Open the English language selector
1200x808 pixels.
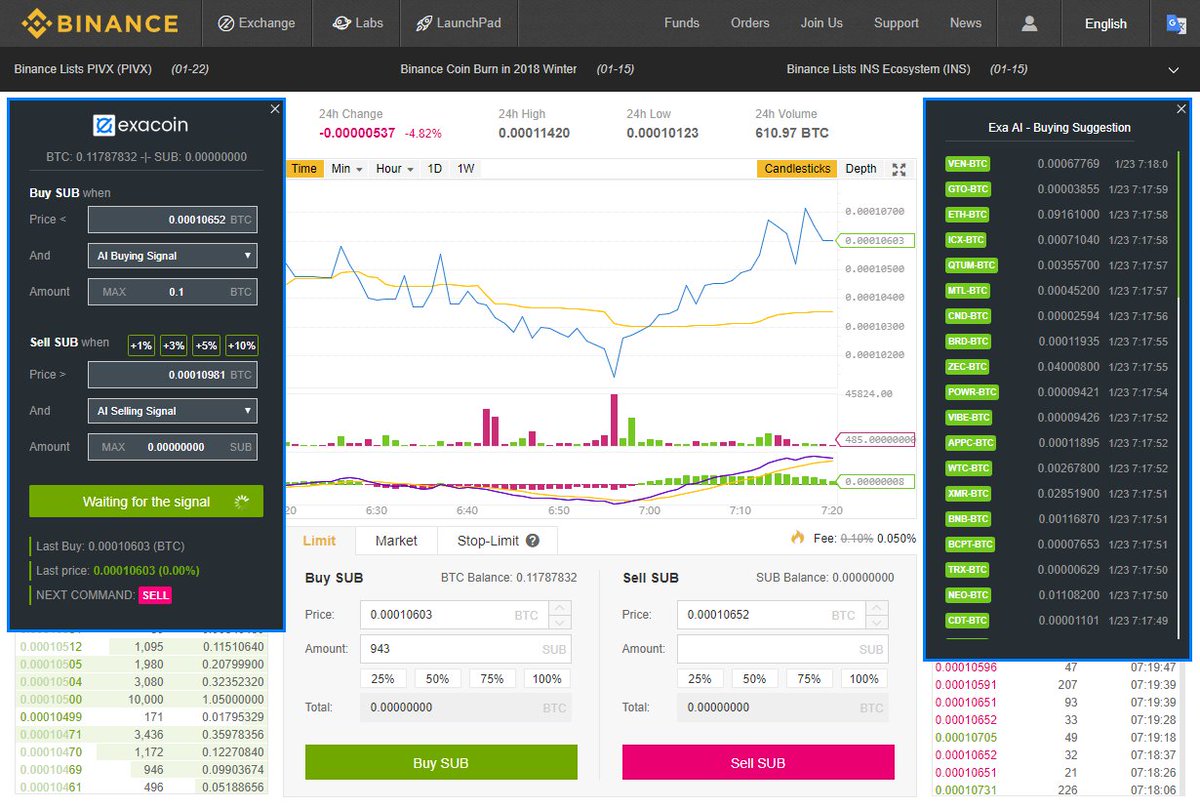pos(1105,22)
